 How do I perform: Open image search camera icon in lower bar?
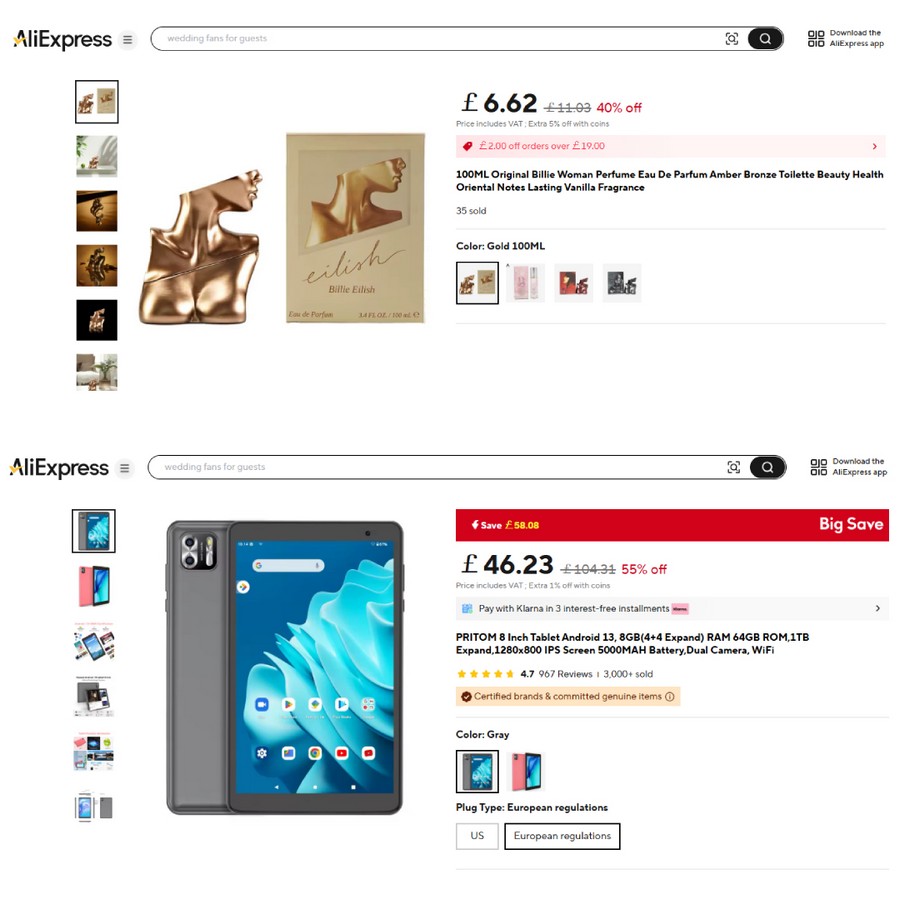(x=734, y=467)
